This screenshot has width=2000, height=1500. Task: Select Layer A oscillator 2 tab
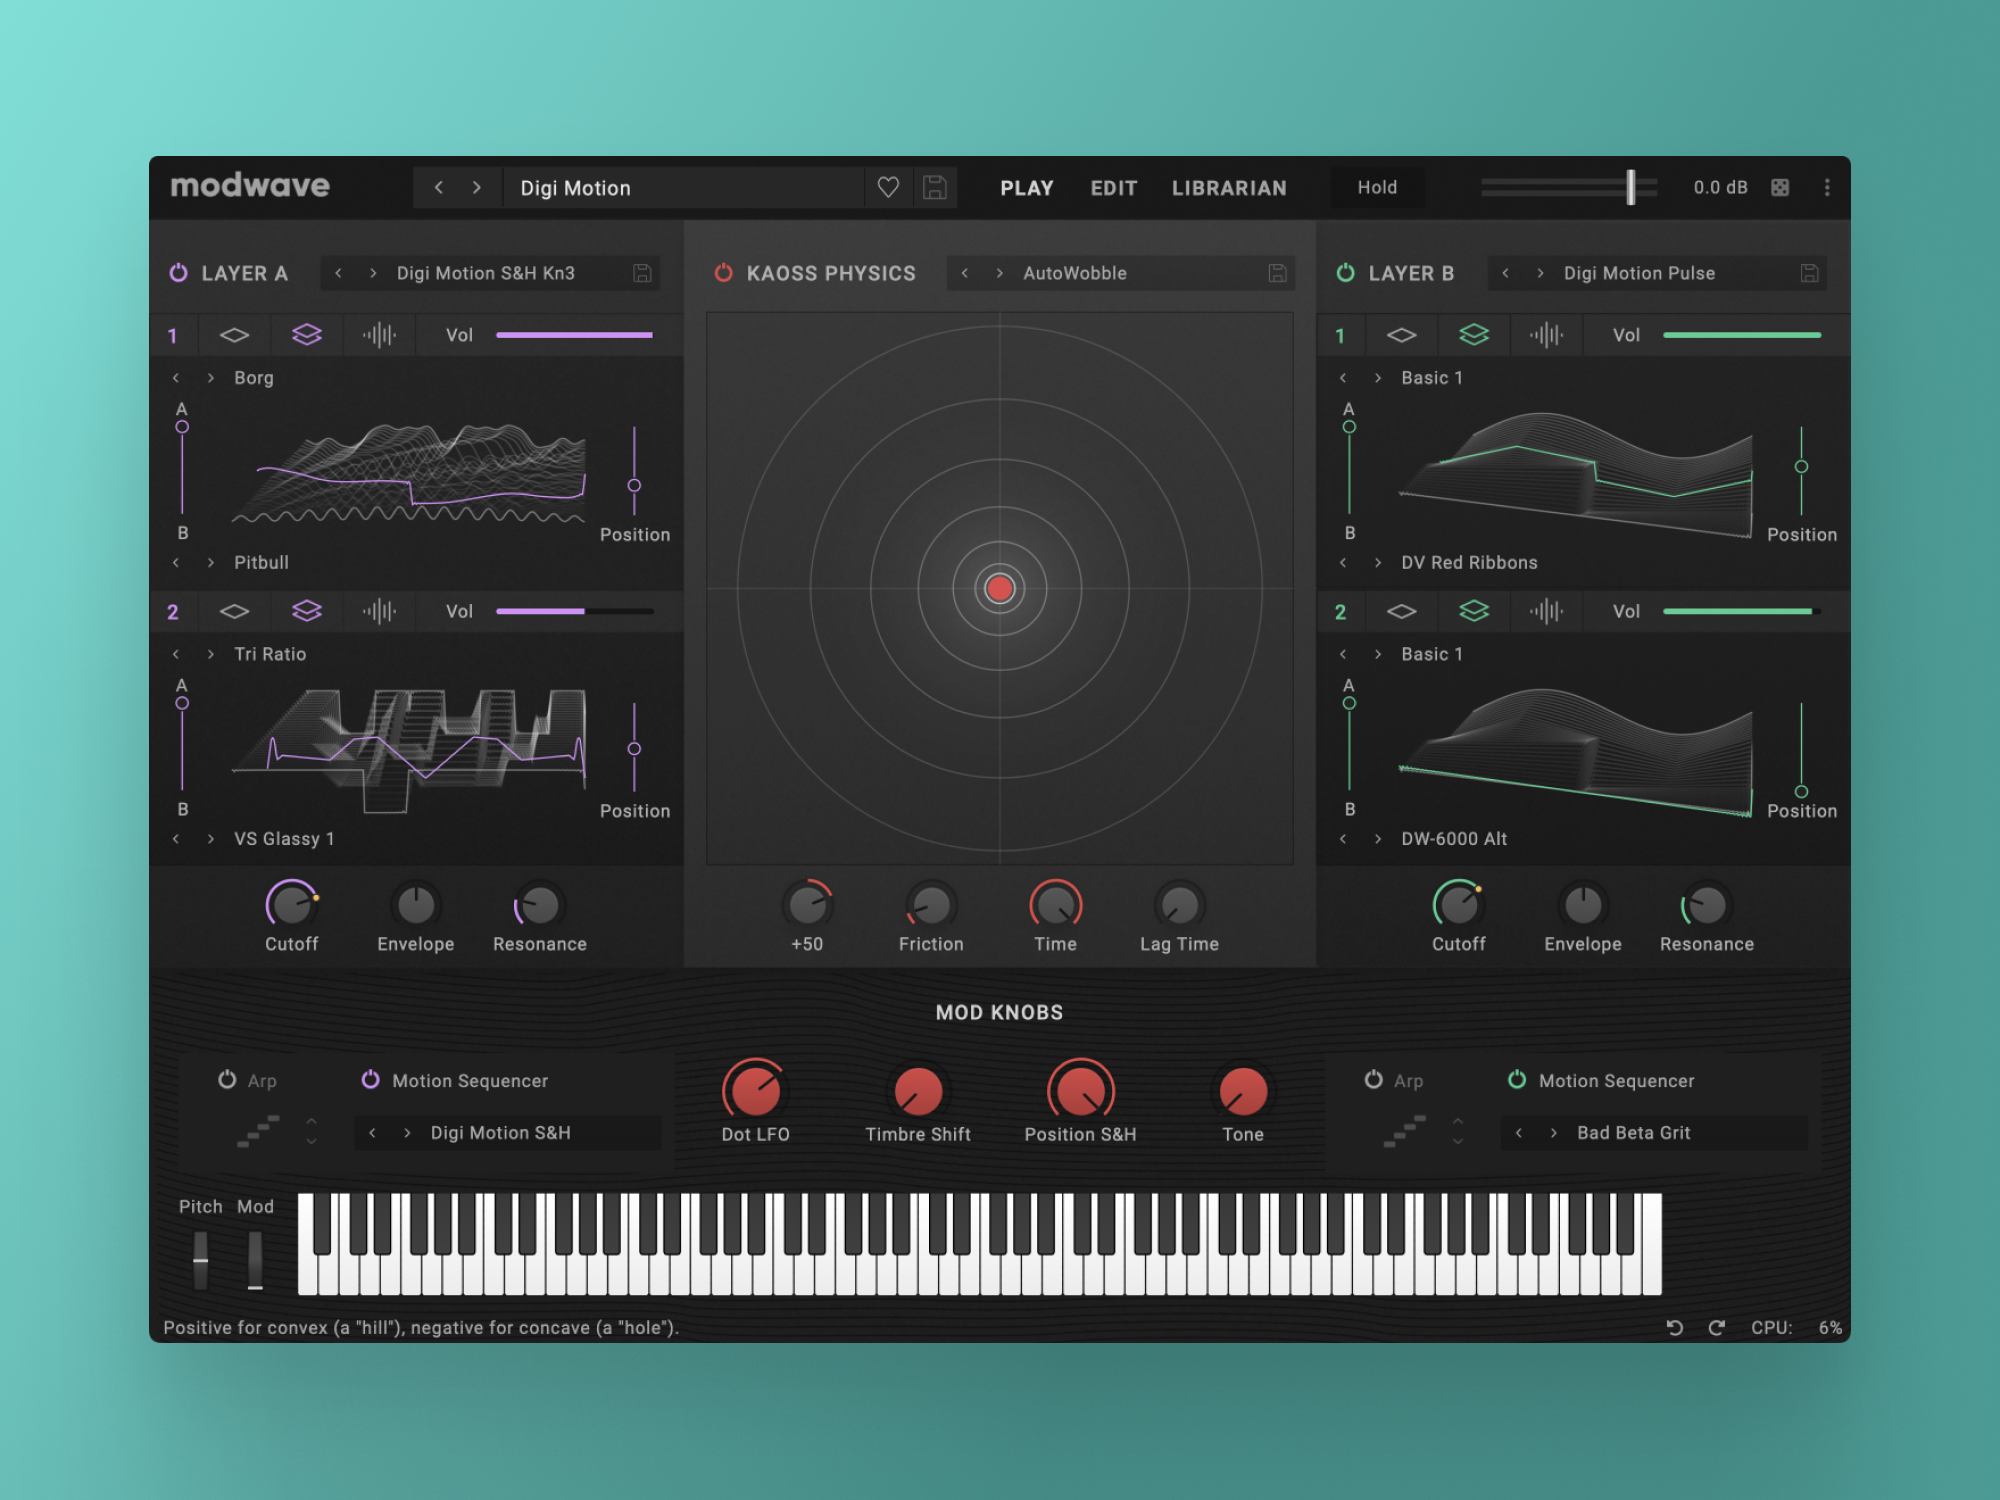tap(173, 612)
